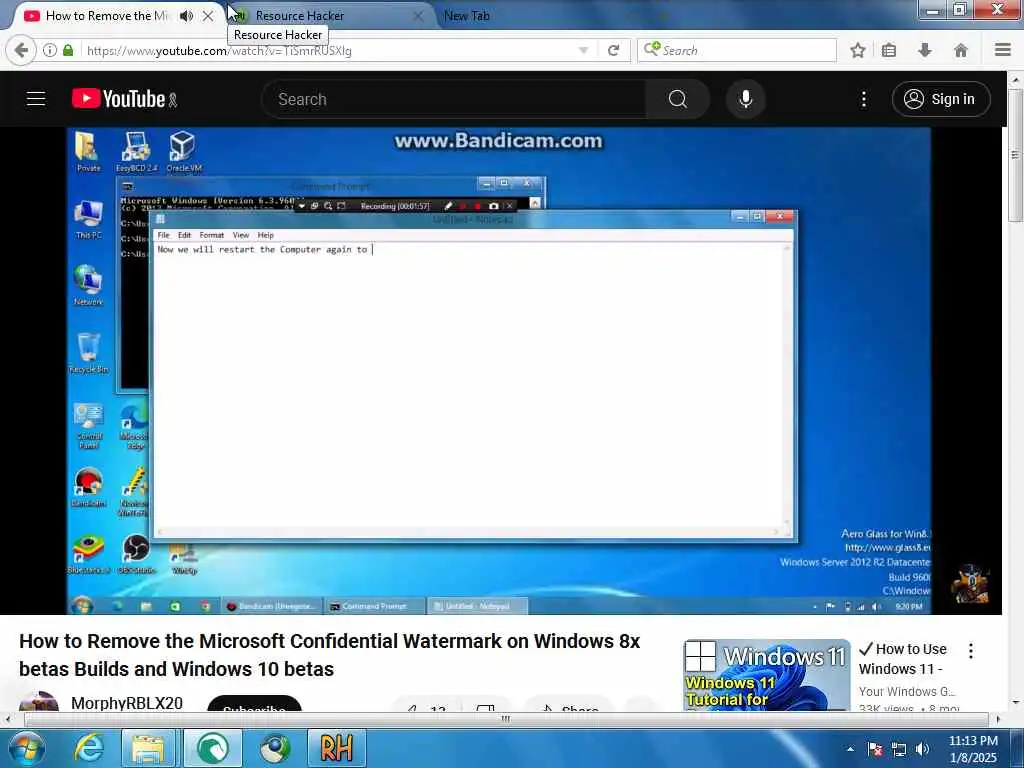The width and height of the screenshot is (1024, 768).
Task: Click the video player to pause
Action: (x=499, y=370)
